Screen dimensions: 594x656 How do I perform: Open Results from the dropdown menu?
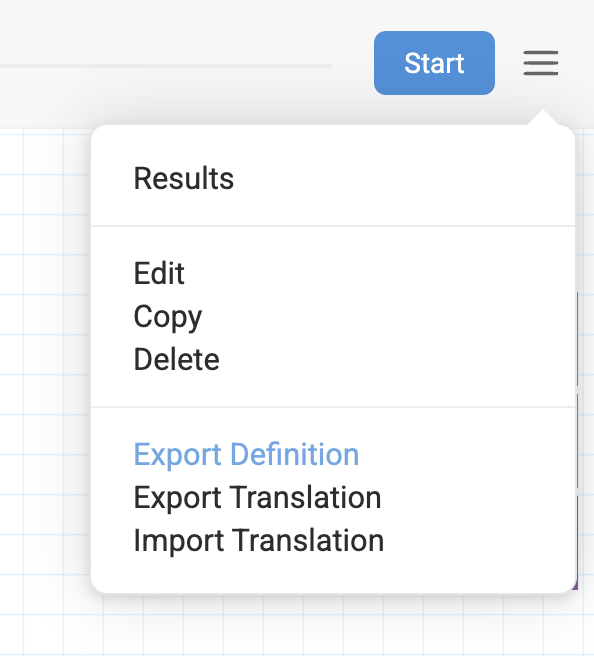pos(184,178)
